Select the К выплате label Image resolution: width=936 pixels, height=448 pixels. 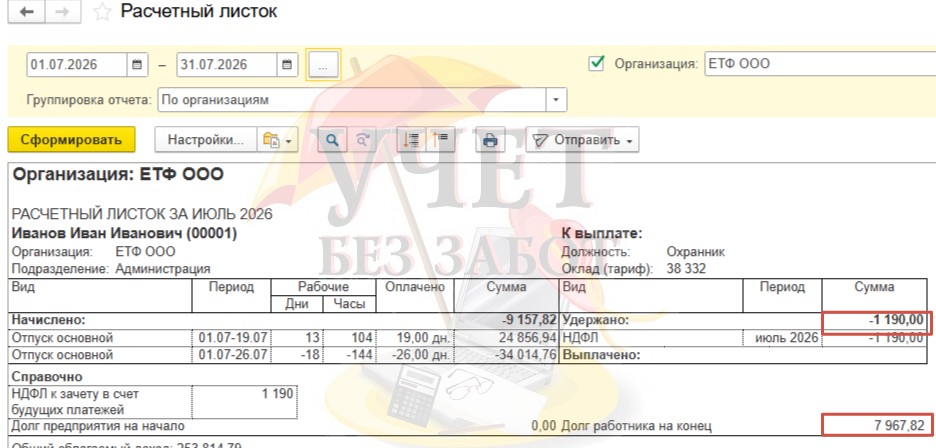click(602, 234)
